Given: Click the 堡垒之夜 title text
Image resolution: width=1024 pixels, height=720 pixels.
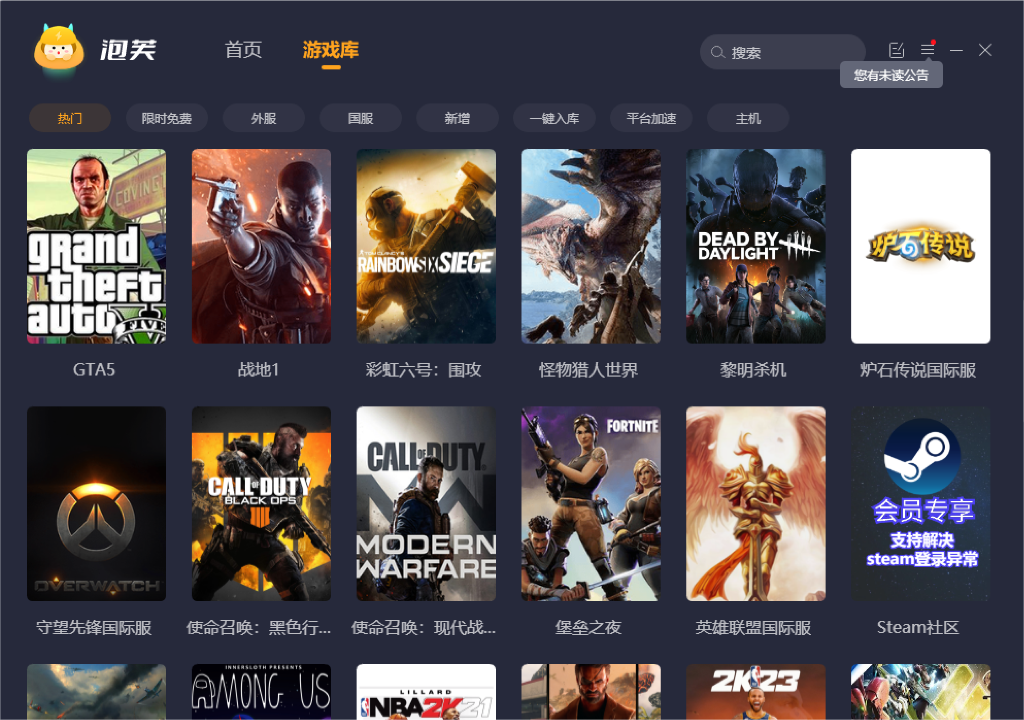Looking at the screenshot, I should click(588, 627).
